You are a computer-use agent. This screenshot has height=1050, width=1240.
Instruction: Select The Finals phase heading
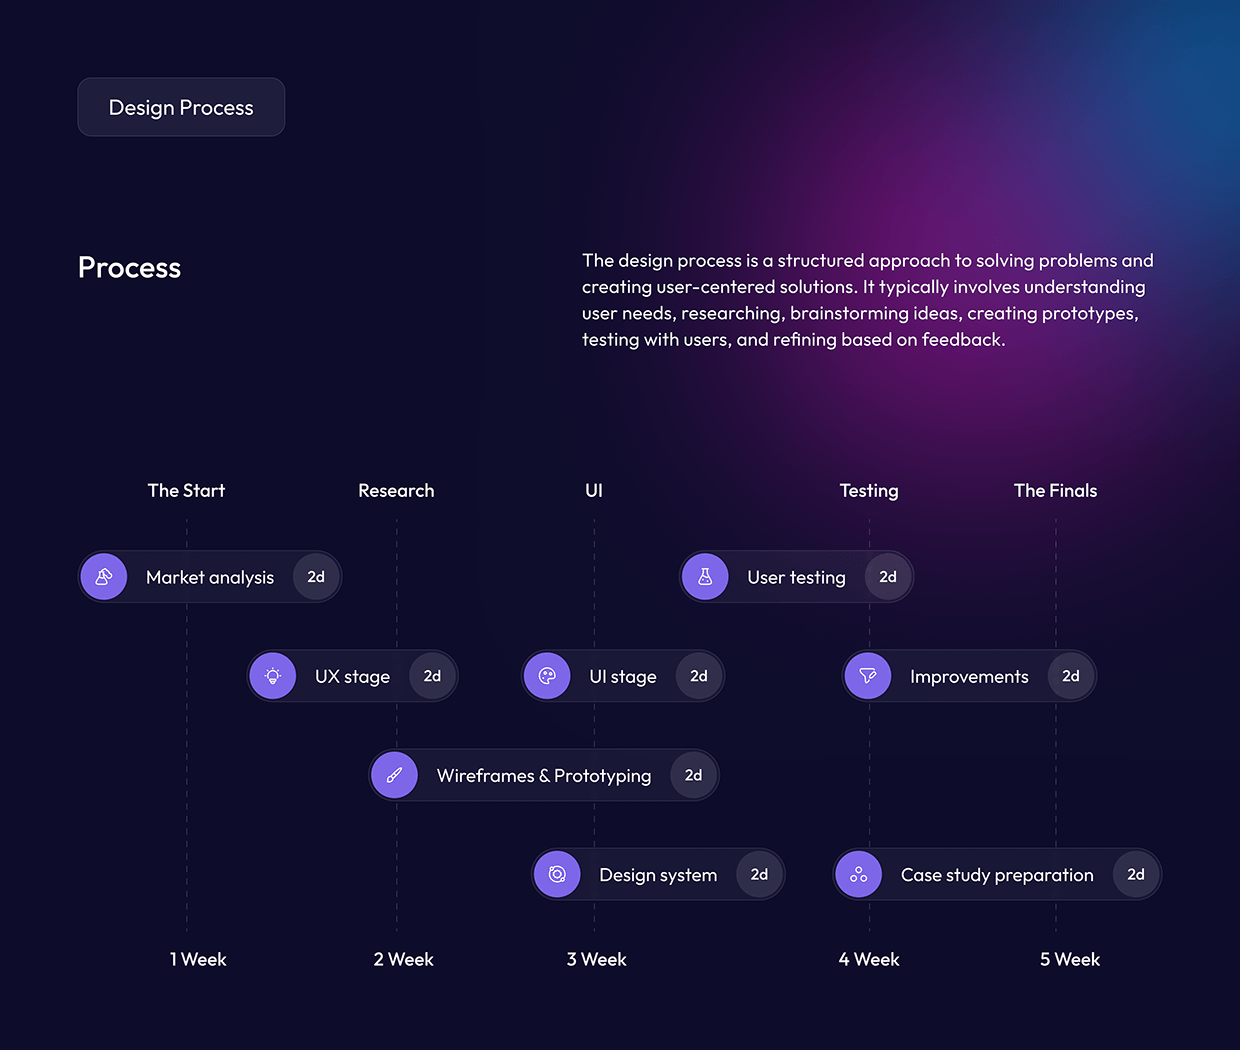click(1055, 490)
